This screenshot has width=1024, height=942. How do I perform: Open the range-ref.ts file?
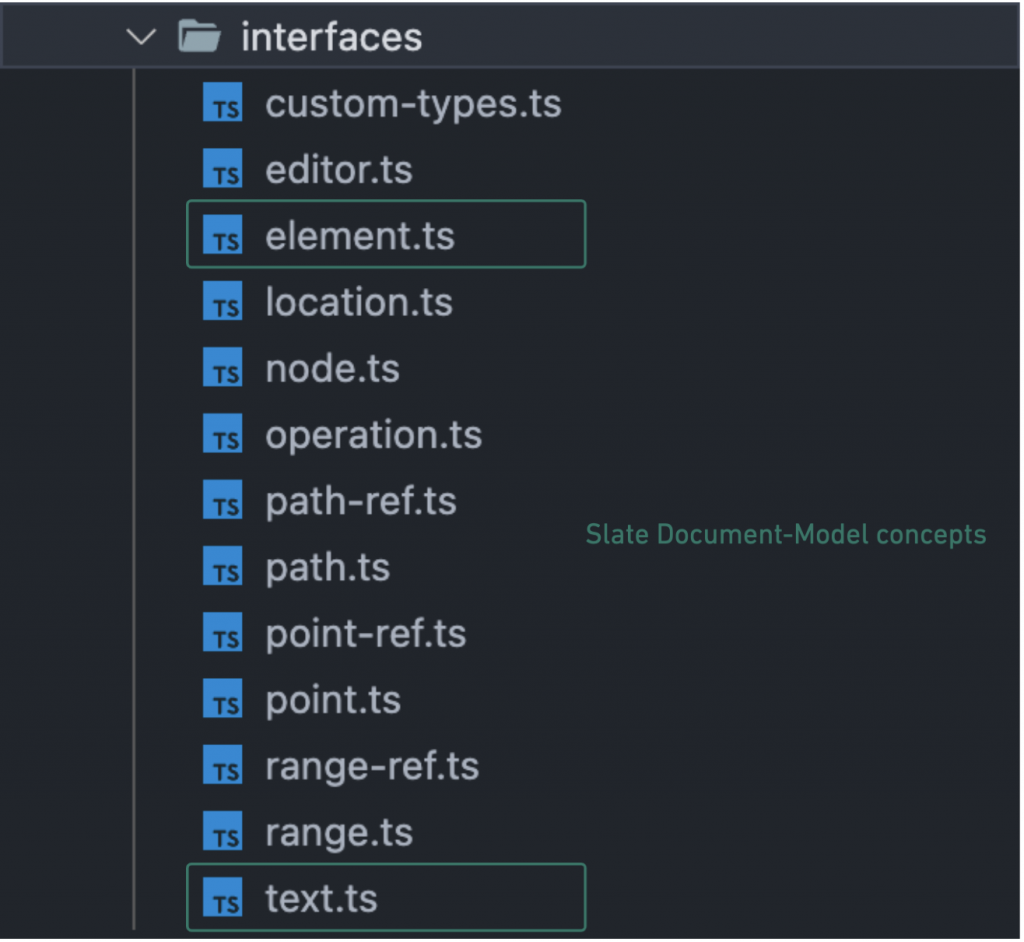(371, 766)
